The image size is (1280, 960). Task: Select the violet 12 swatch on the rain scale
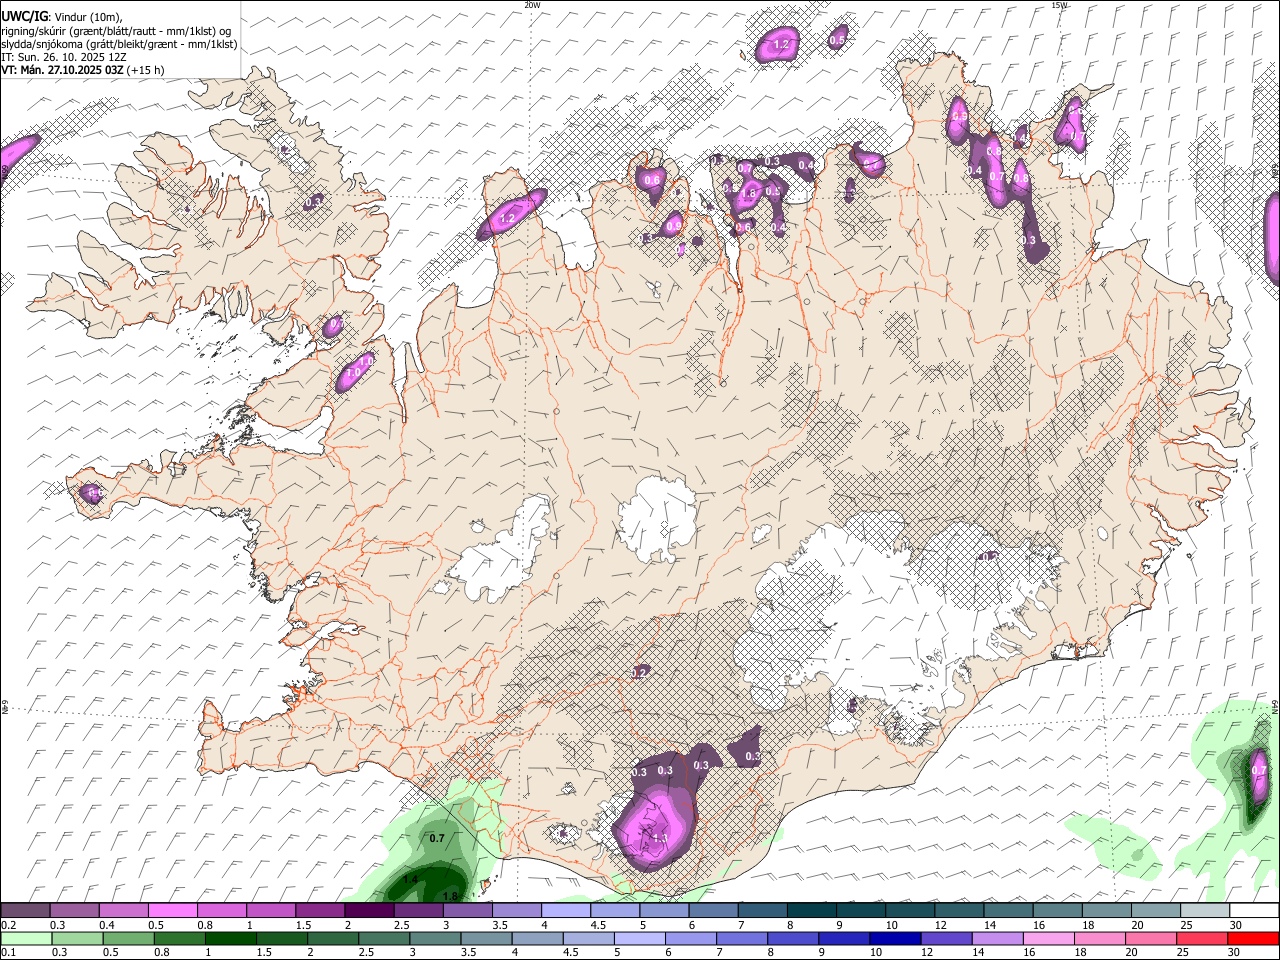[x=946, y=939]
